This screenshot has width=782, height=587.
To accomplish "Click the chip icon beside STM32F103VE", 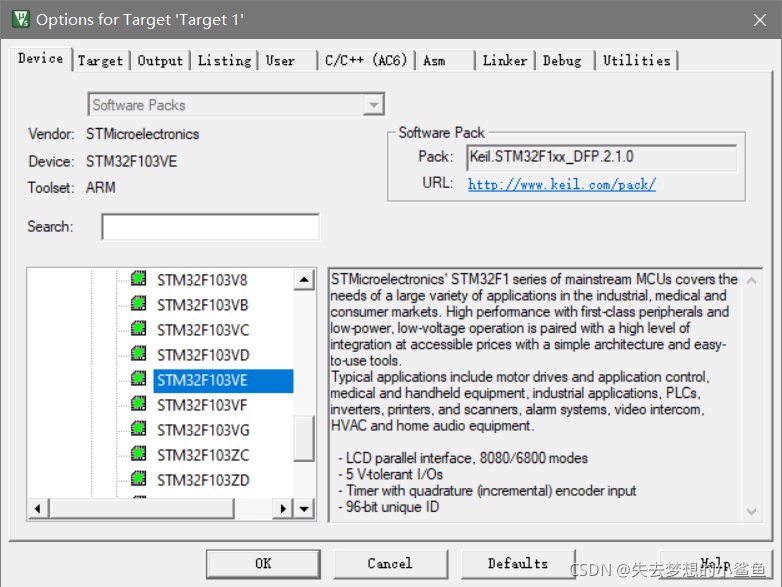I will click(139, 379).
